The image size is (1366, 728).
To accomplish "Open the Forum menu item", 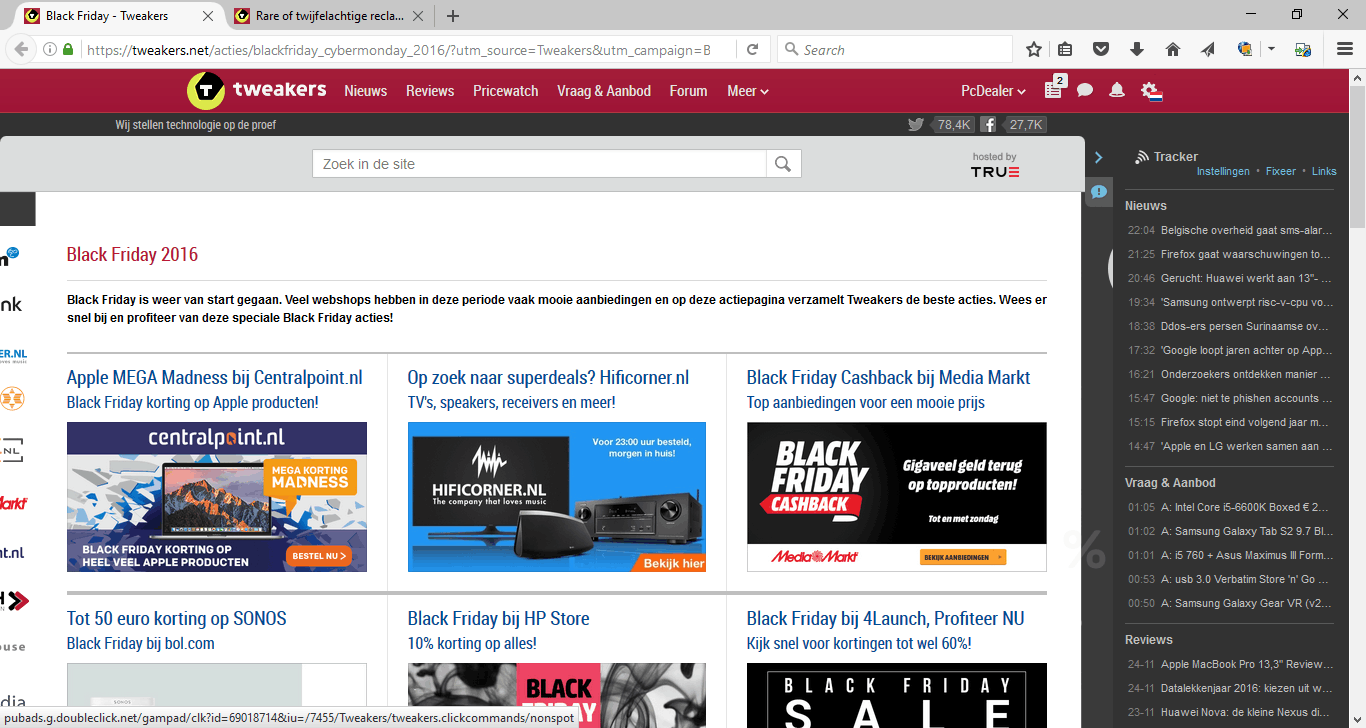I will (x=688, y=91).
